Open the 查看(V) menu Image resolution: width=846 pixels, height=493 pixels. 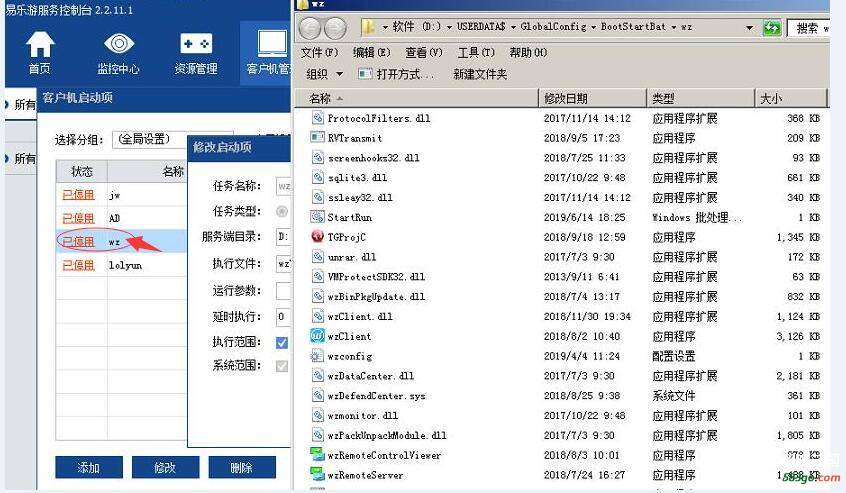(424, 52)
